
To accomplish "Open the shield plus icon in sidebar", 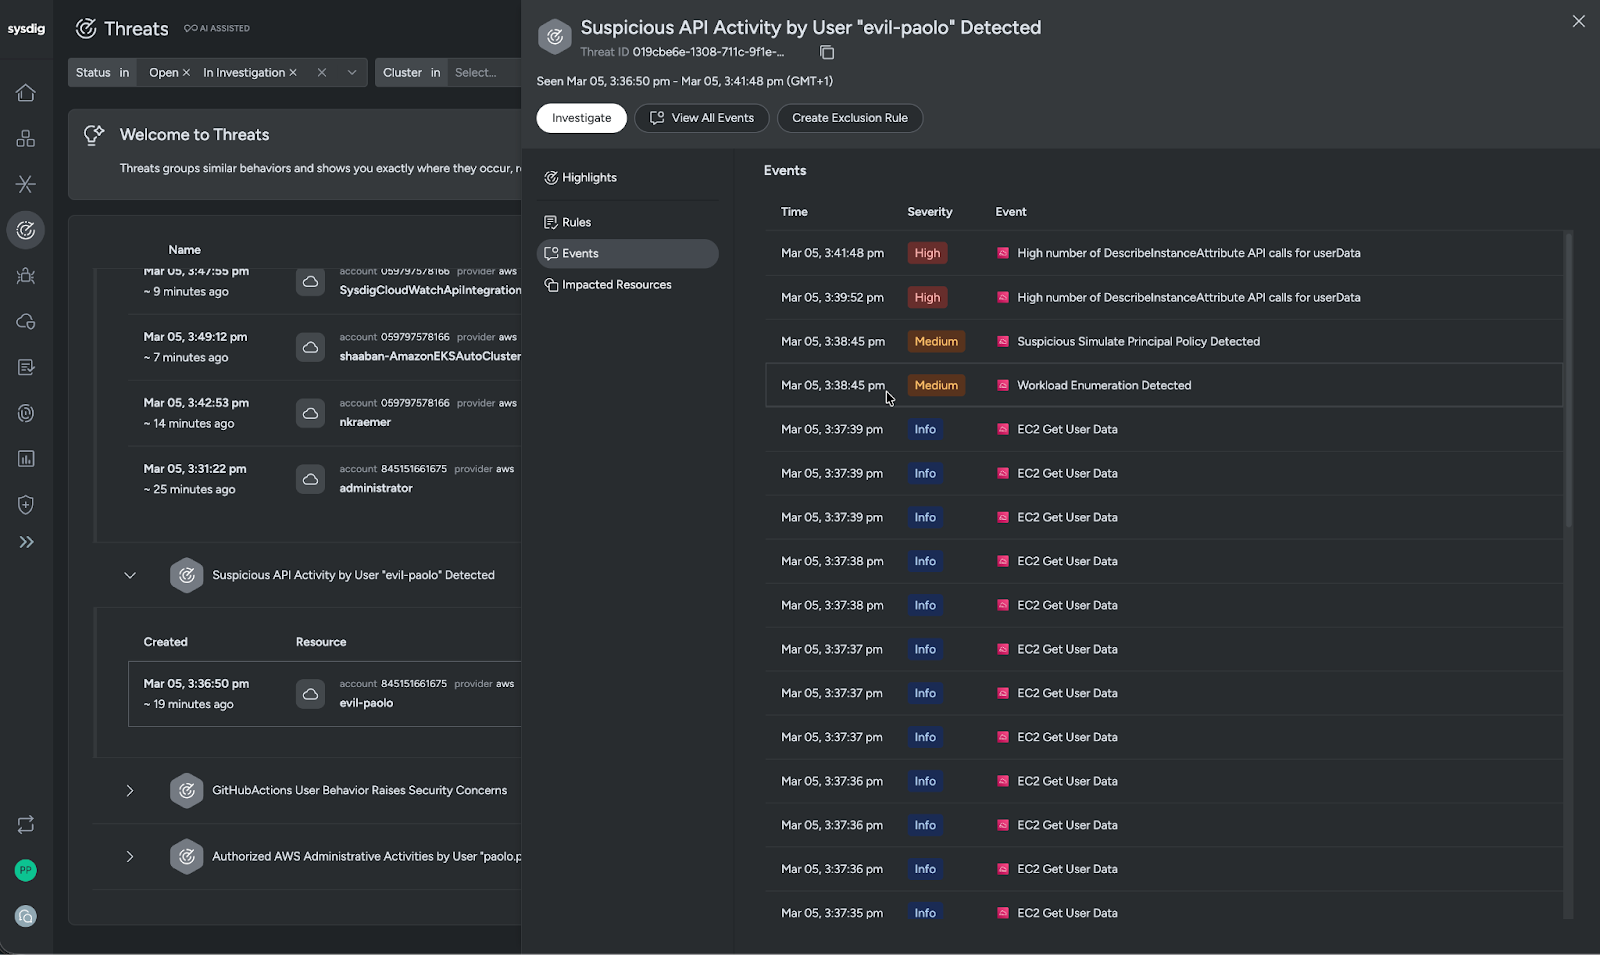I will (26, 504).
